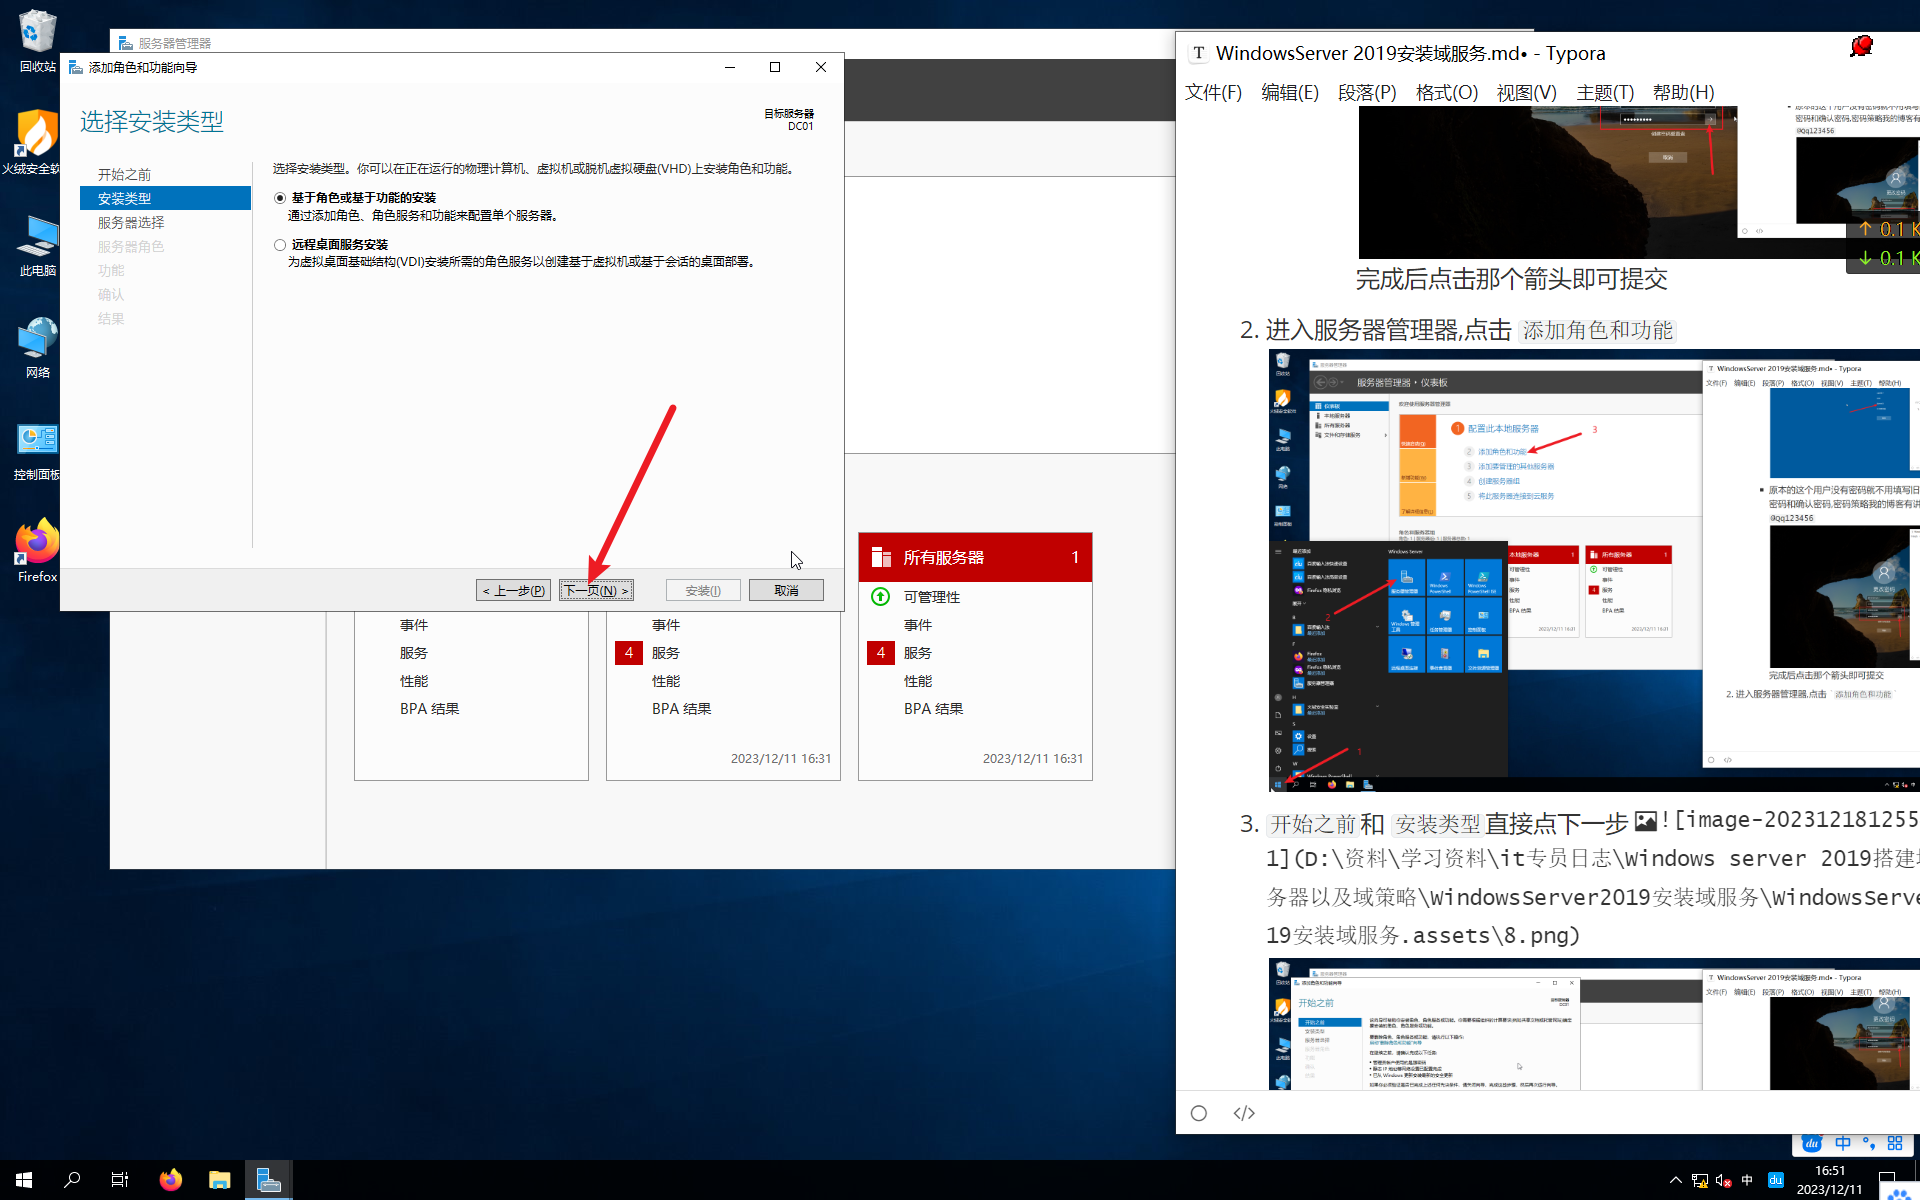Select role-based or feature-based installation

[x=280, y=198]
